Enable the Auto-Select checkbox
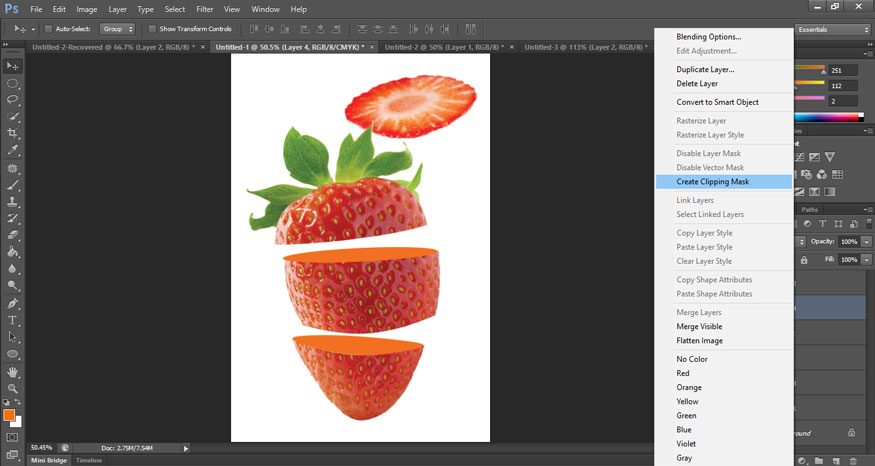This screenshot has height=466, width=875. [x=49, y=29]
